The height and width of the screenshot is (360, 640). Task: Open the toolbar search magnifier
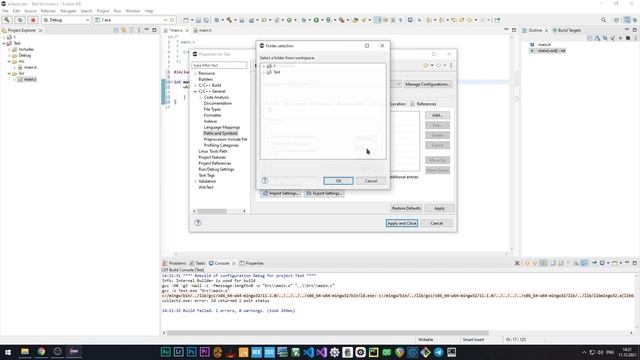click(603, 20)
